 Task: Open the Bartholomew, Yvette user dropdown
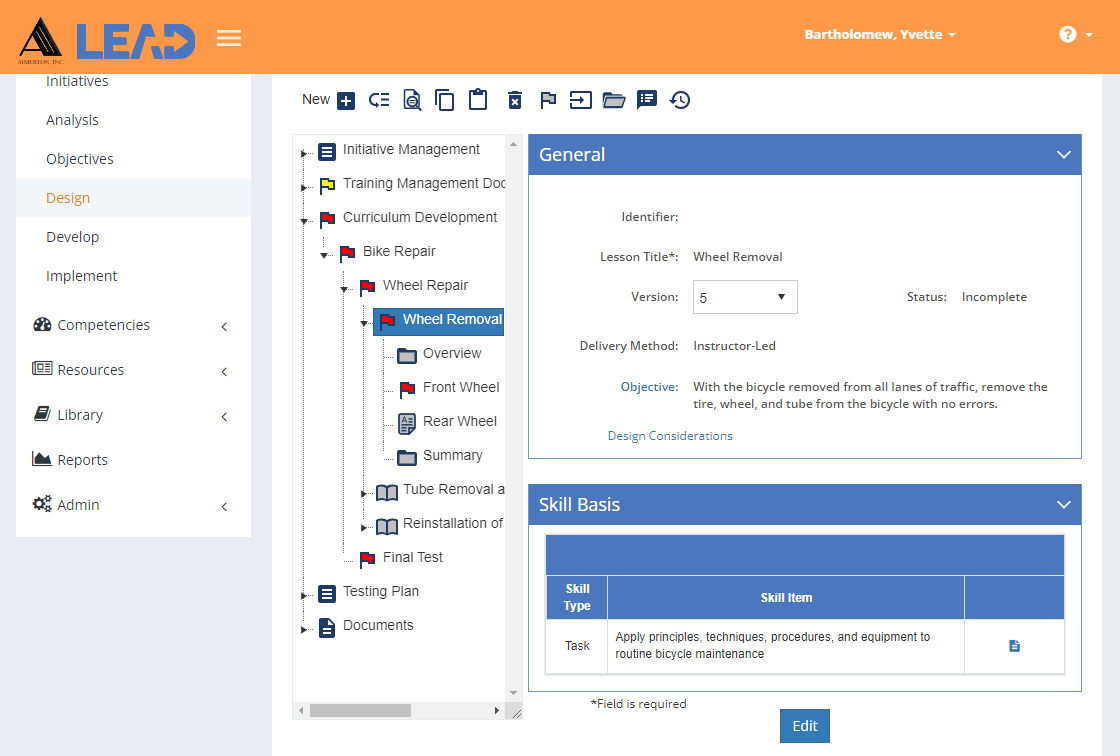(880, 34)
